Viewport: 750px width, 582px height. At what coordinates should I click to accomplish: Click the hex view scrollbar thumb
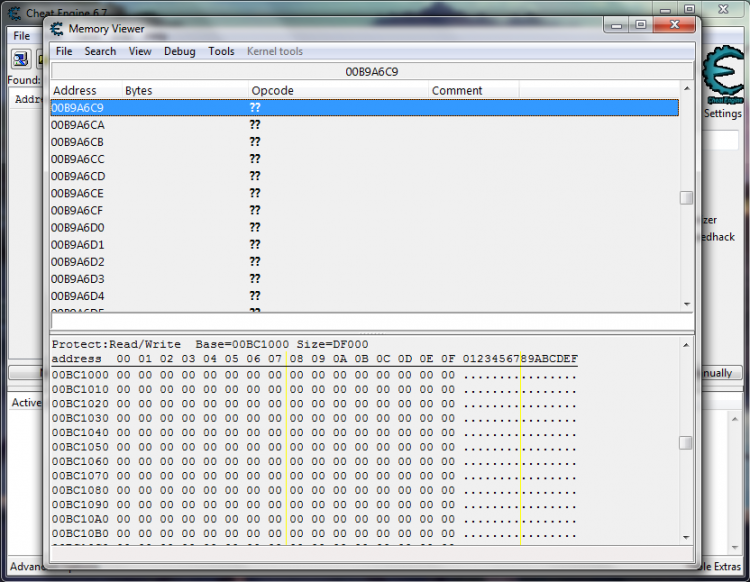pos(685,443)
